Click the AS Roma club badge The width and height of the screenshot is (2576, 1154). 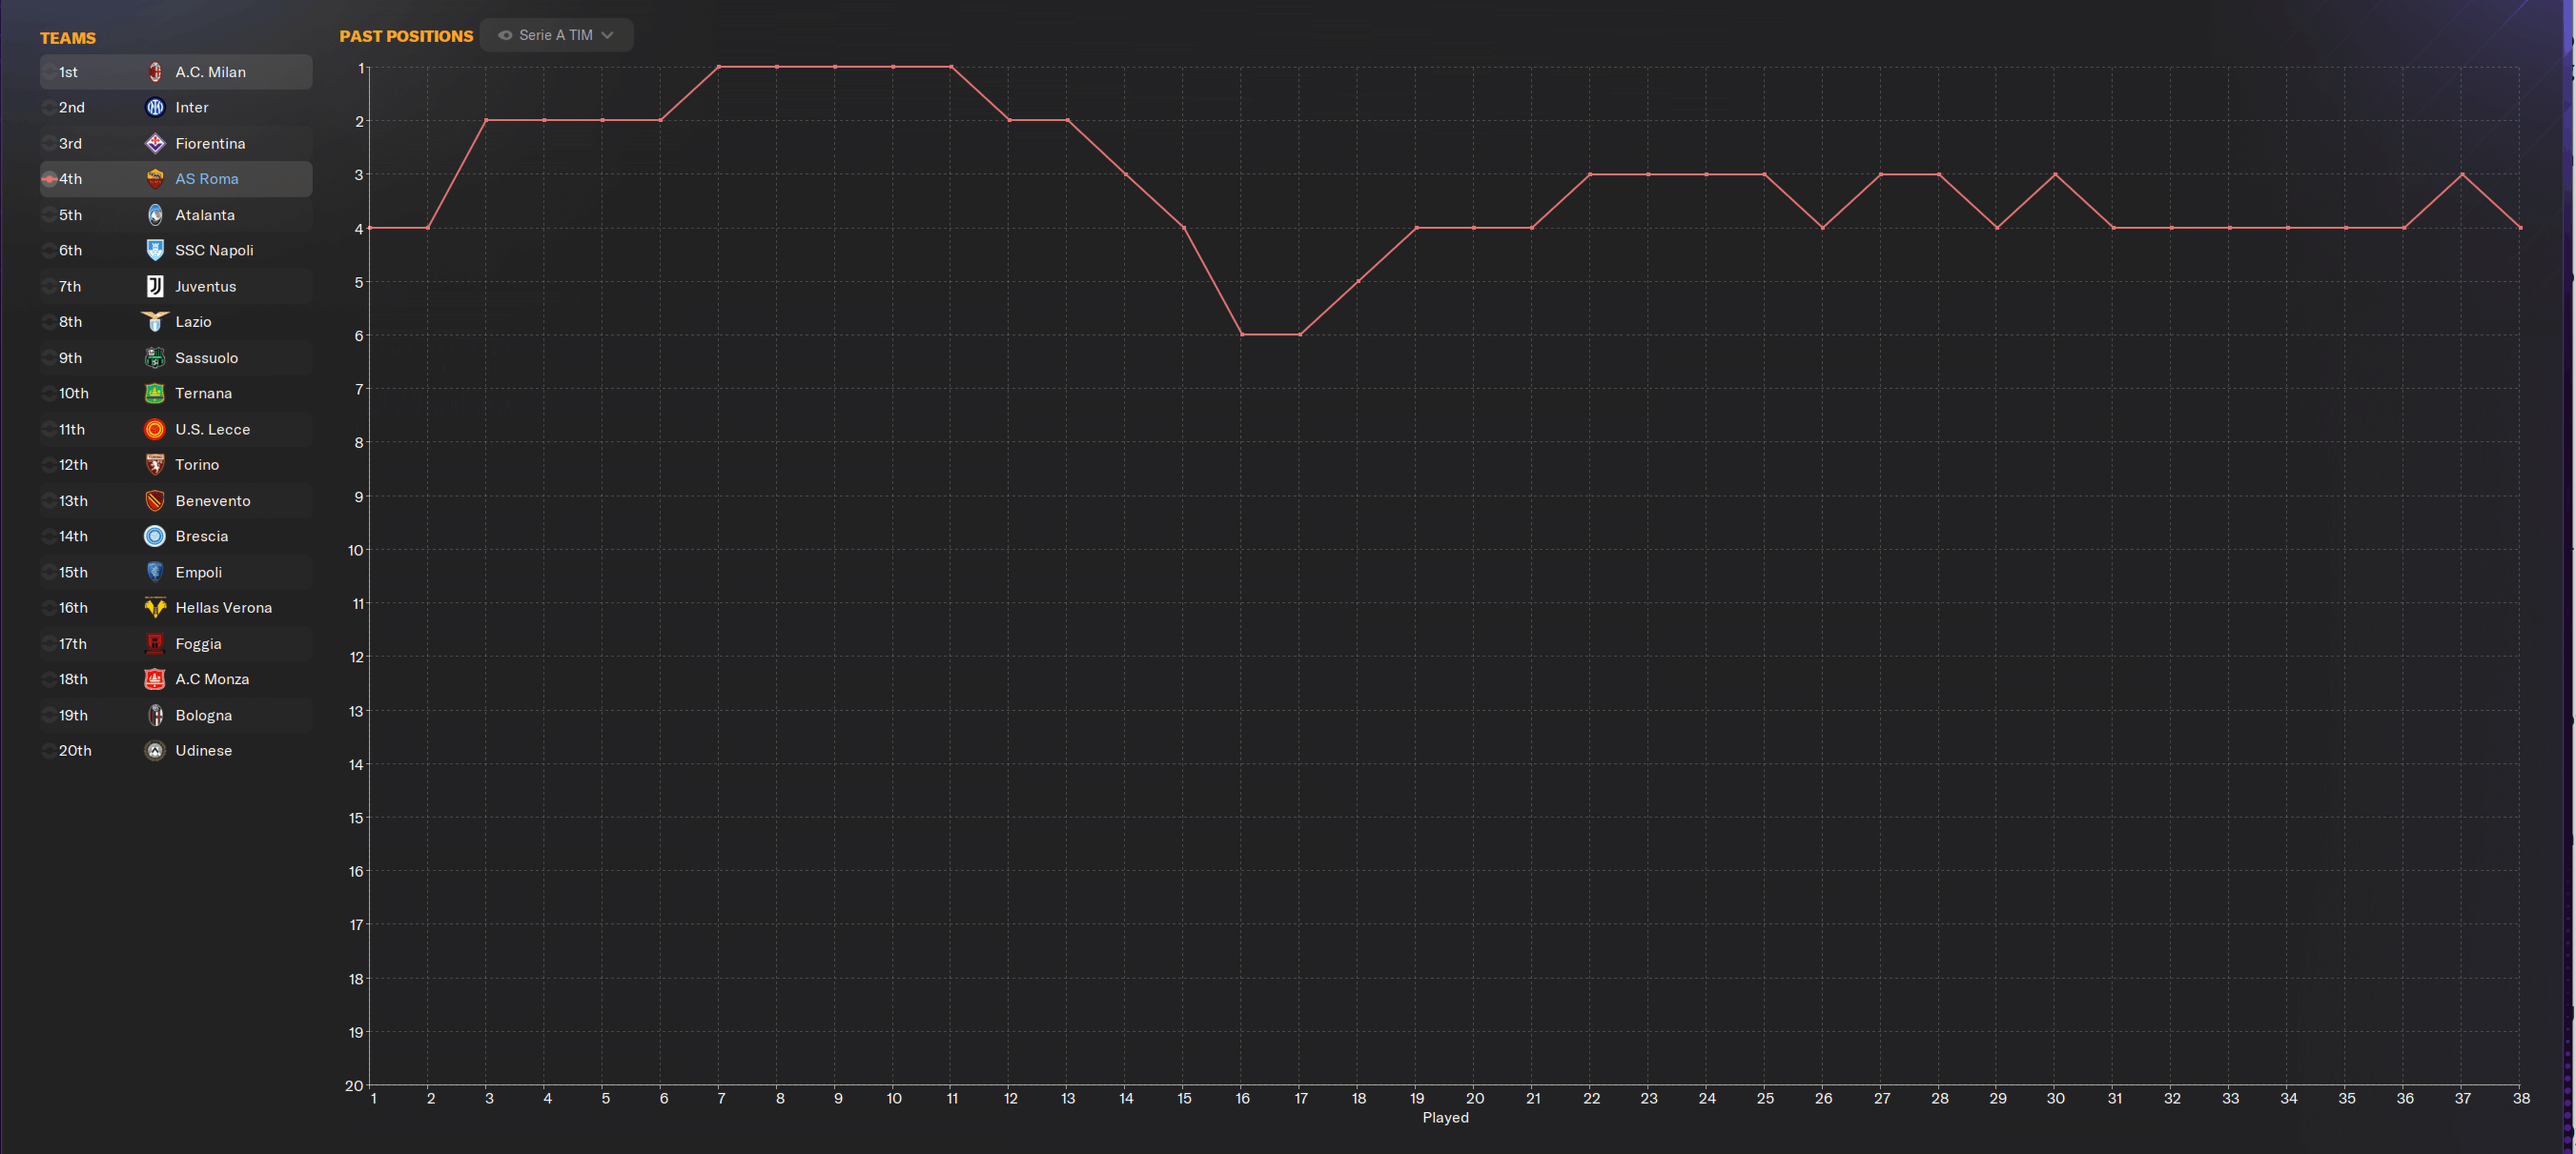(x=155, y=179)
